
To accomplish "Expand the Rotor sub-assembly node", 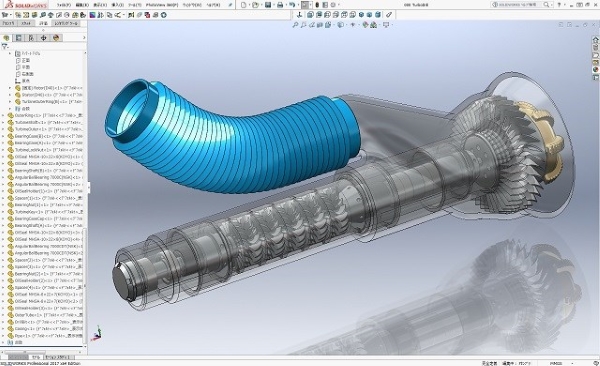I will 10,88.
